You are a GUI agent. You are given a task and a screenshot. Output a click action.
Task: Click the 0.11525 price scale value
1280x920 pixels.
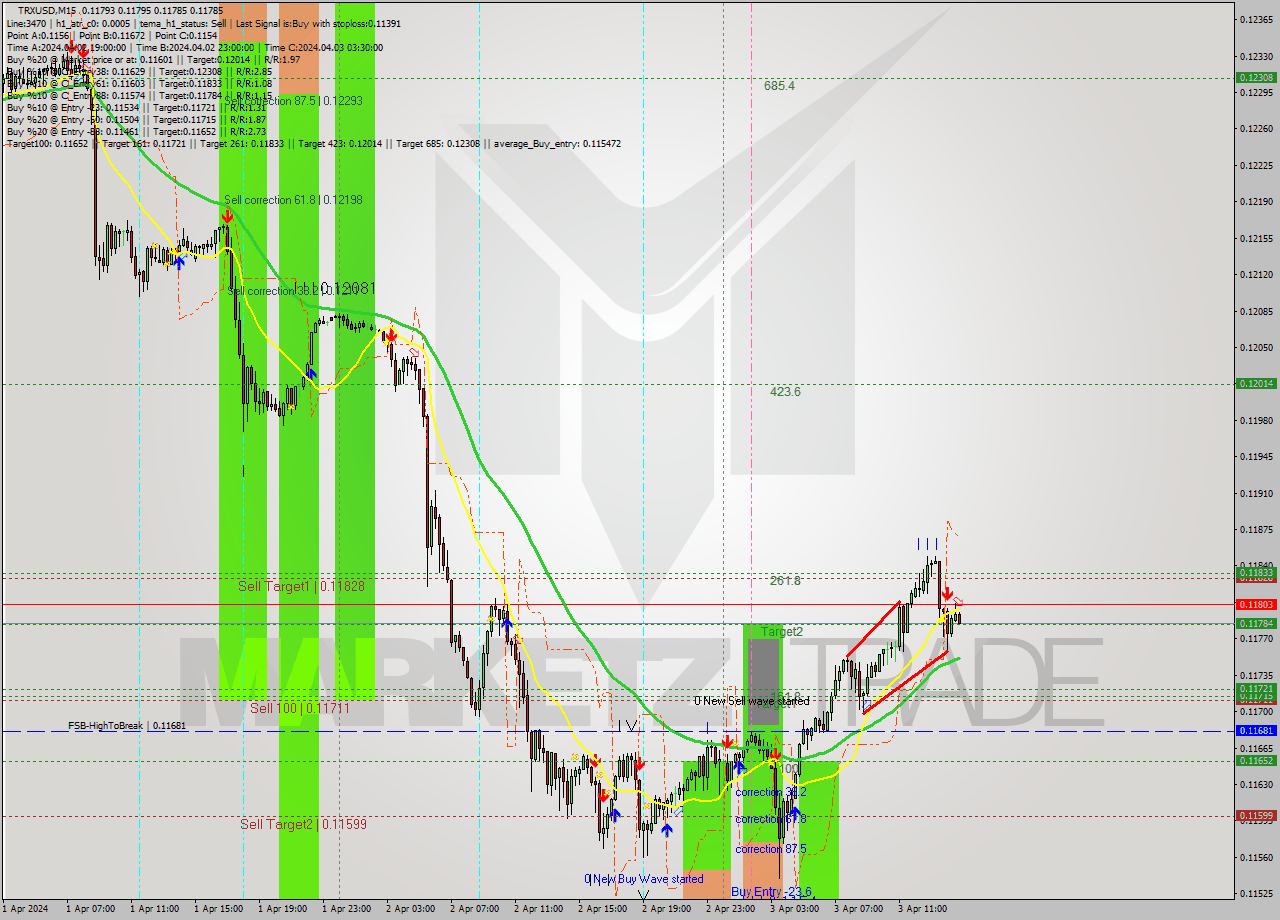pos(1256,893)
